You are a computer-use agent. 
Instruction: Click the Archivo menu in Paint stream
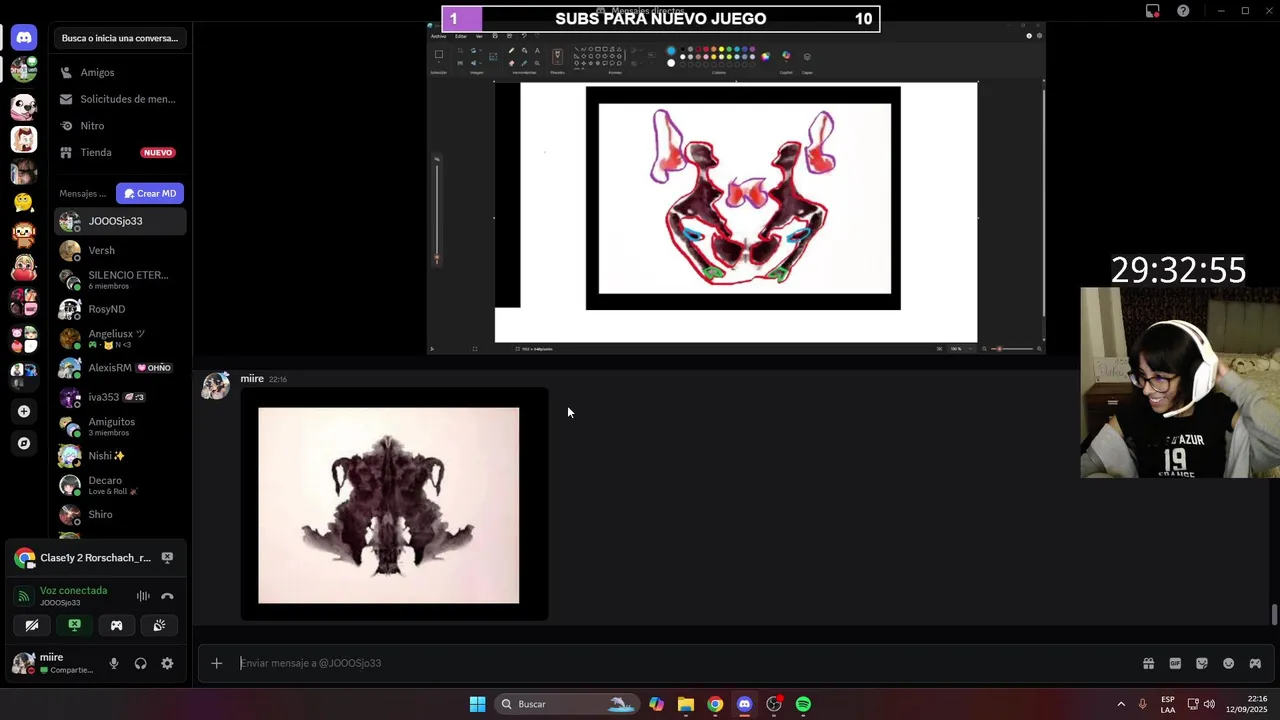click(439, 36)
